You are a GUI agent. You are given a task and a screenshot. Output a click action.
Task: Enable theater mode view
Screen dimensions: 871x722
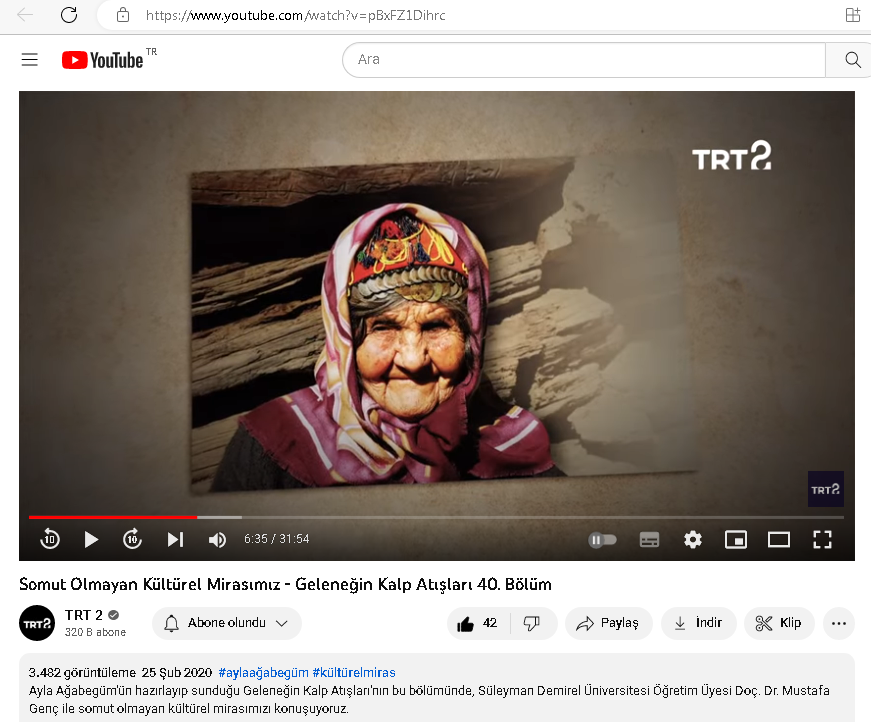pos(779,540)
